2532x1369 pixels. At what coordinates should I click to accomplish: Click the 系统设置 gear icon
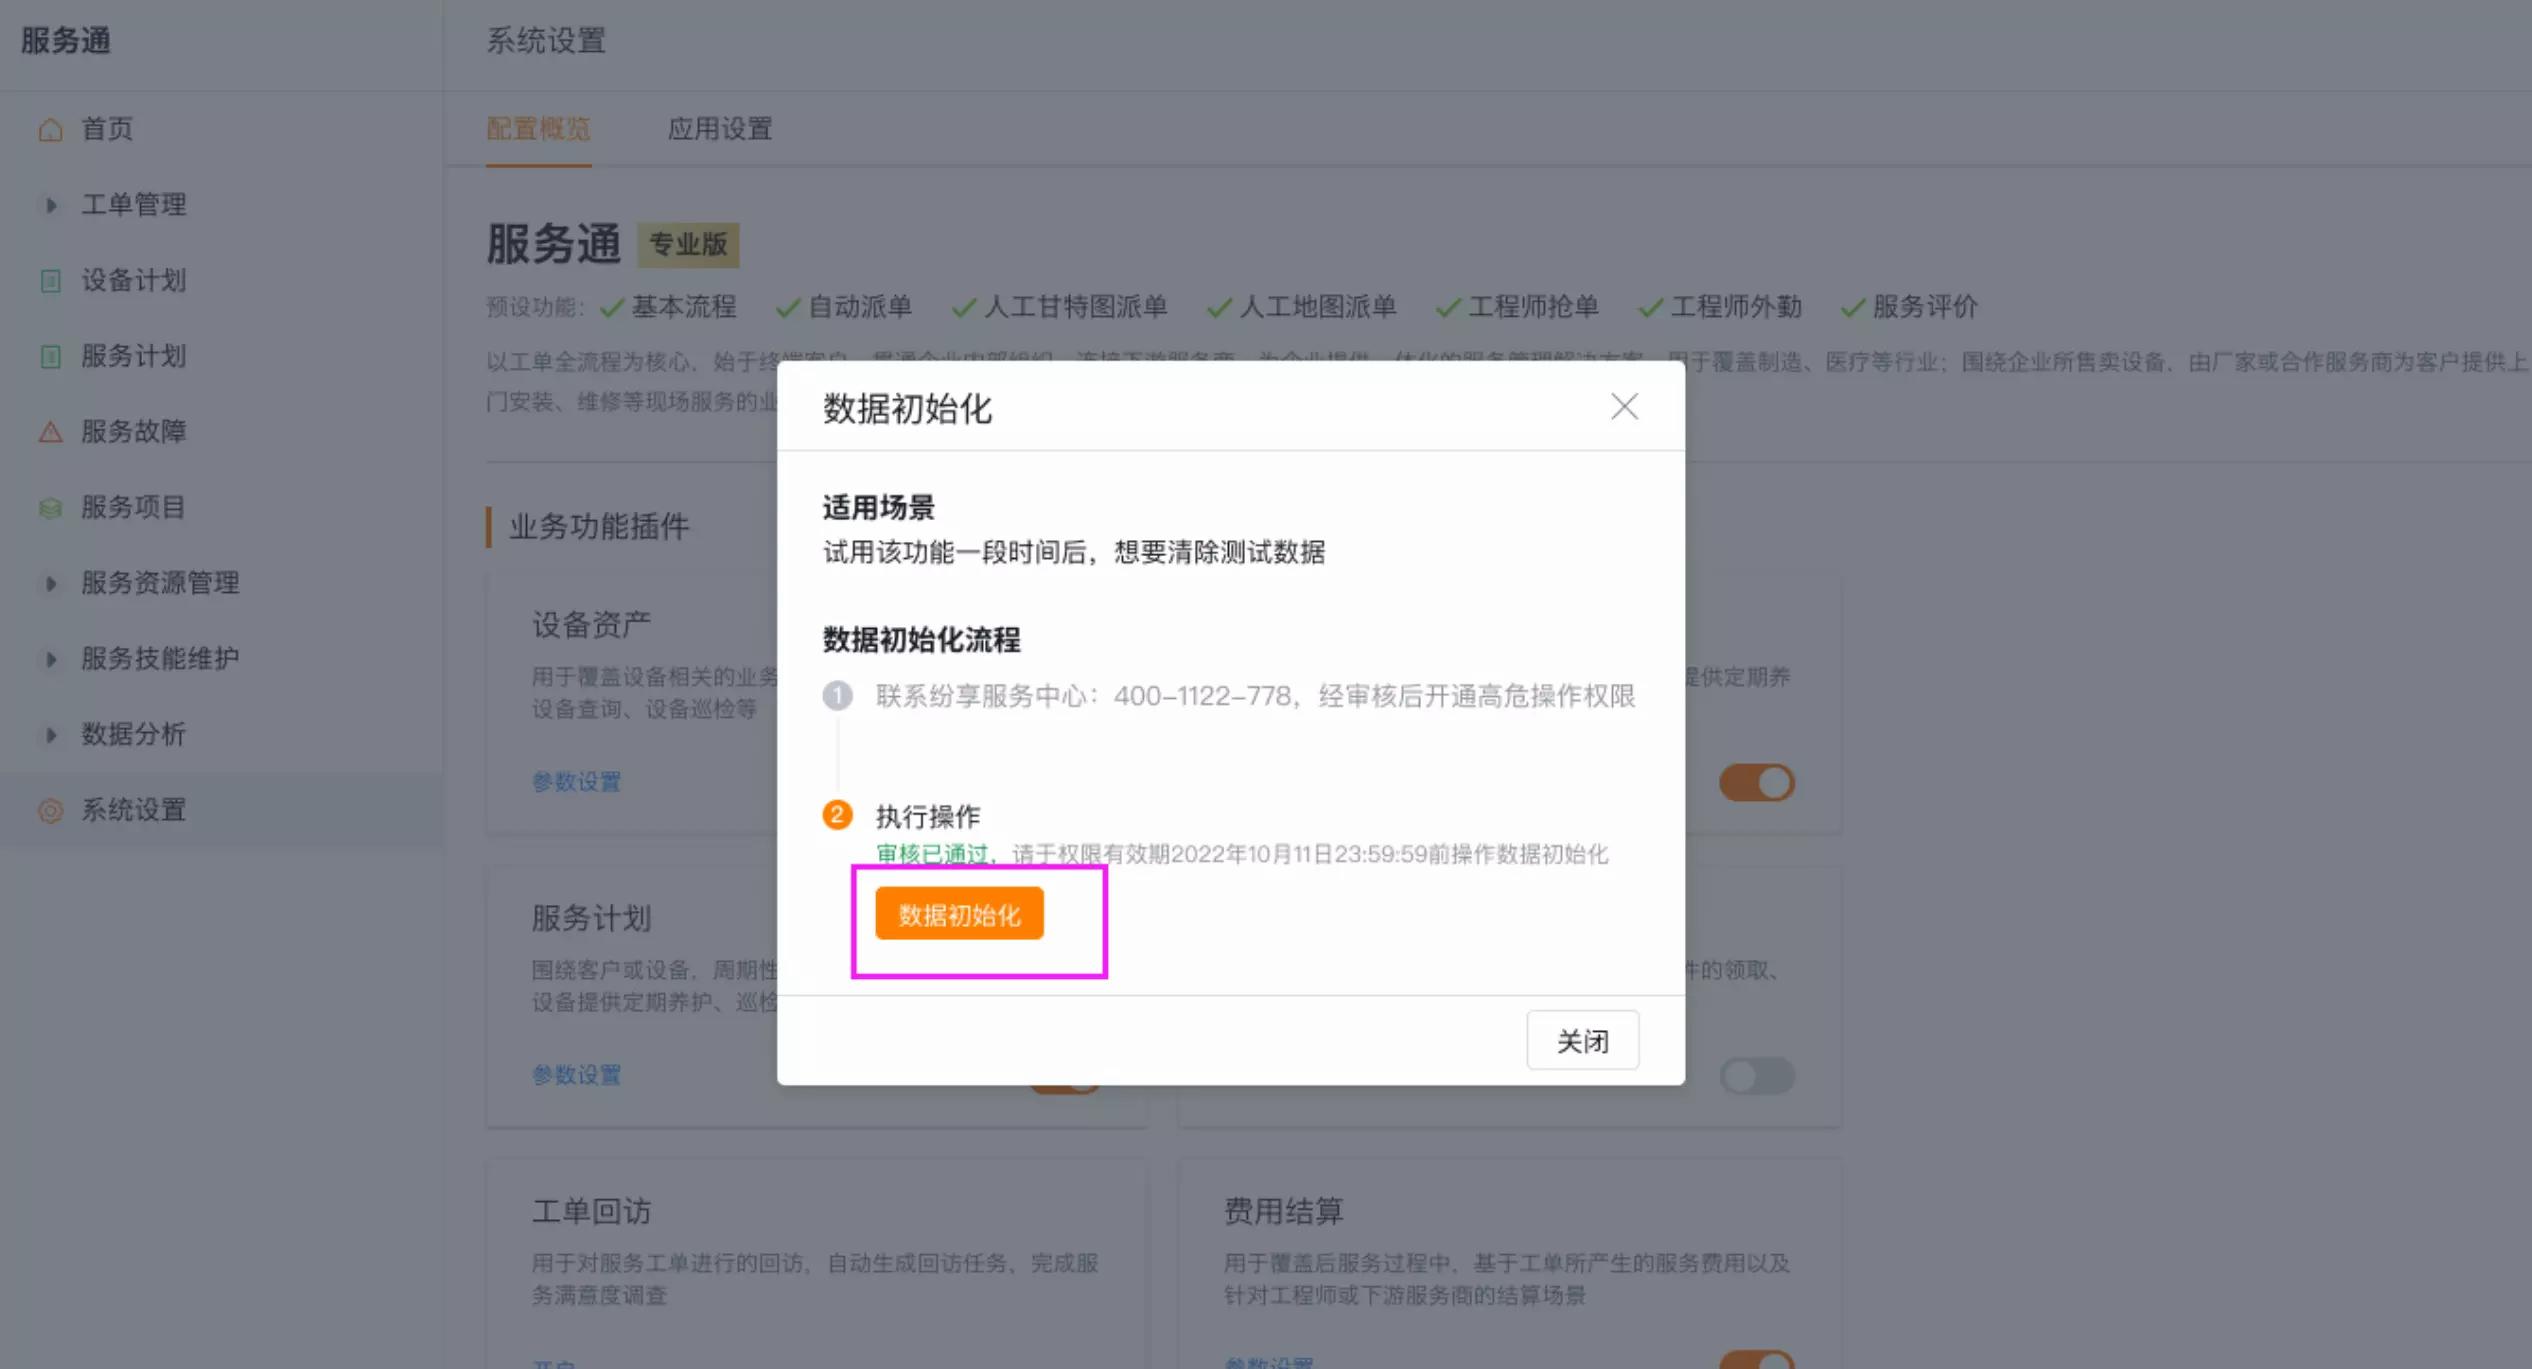coord(50,811)
